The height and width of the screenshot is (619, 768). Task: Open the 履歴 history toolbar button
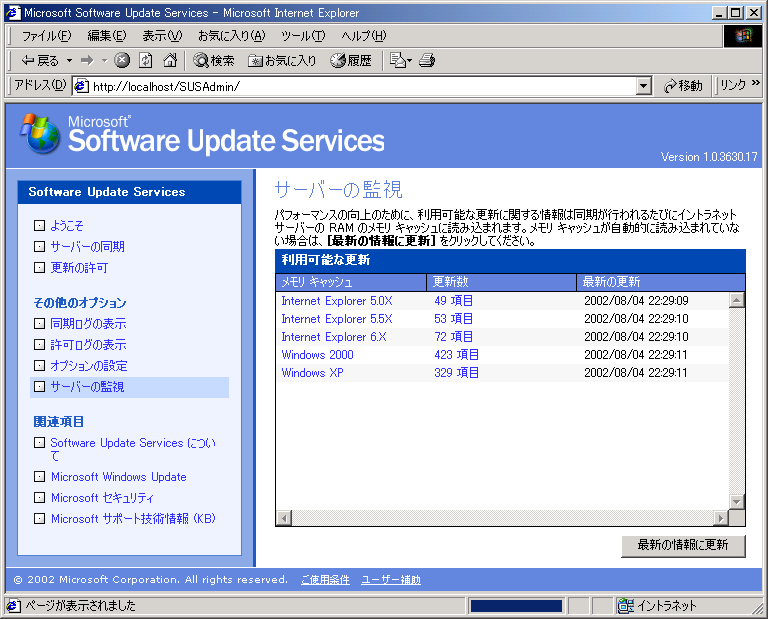click(351, 60)
